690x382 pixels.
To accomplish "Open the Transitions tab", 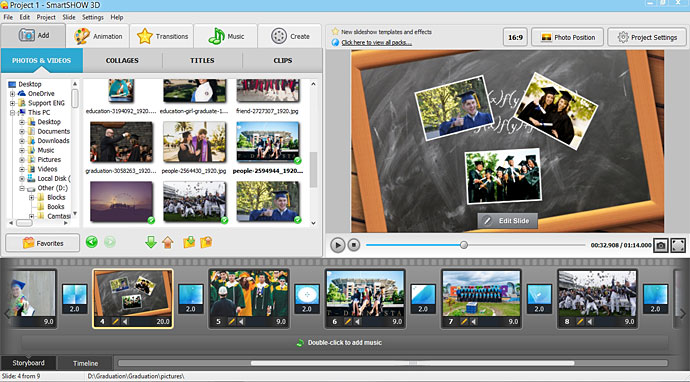I will coord(162,36).
